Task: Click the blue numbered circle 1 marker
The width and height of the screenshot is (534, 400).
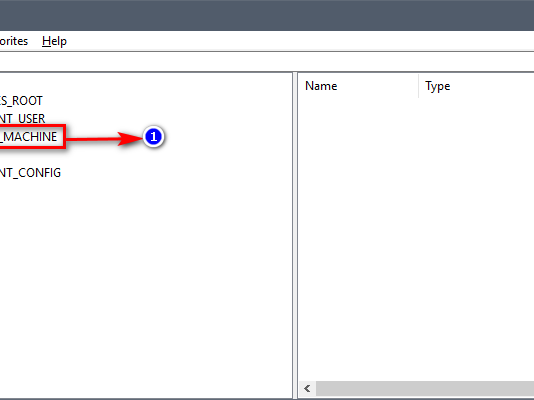Action: tap(153, 137)
